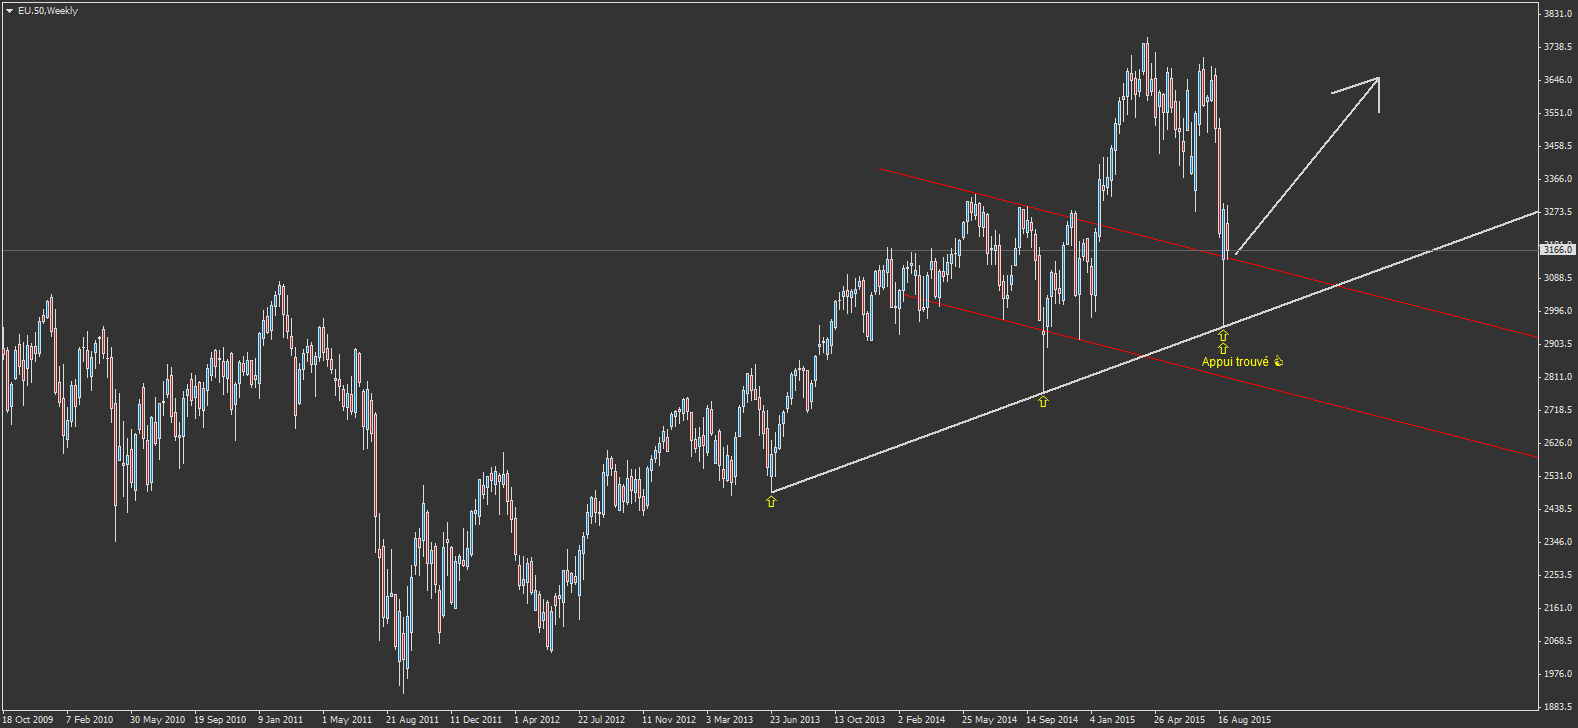Click the 1883.5 price level
The width and height of the screenshot is (1578, 728).
coord(1558,707)
